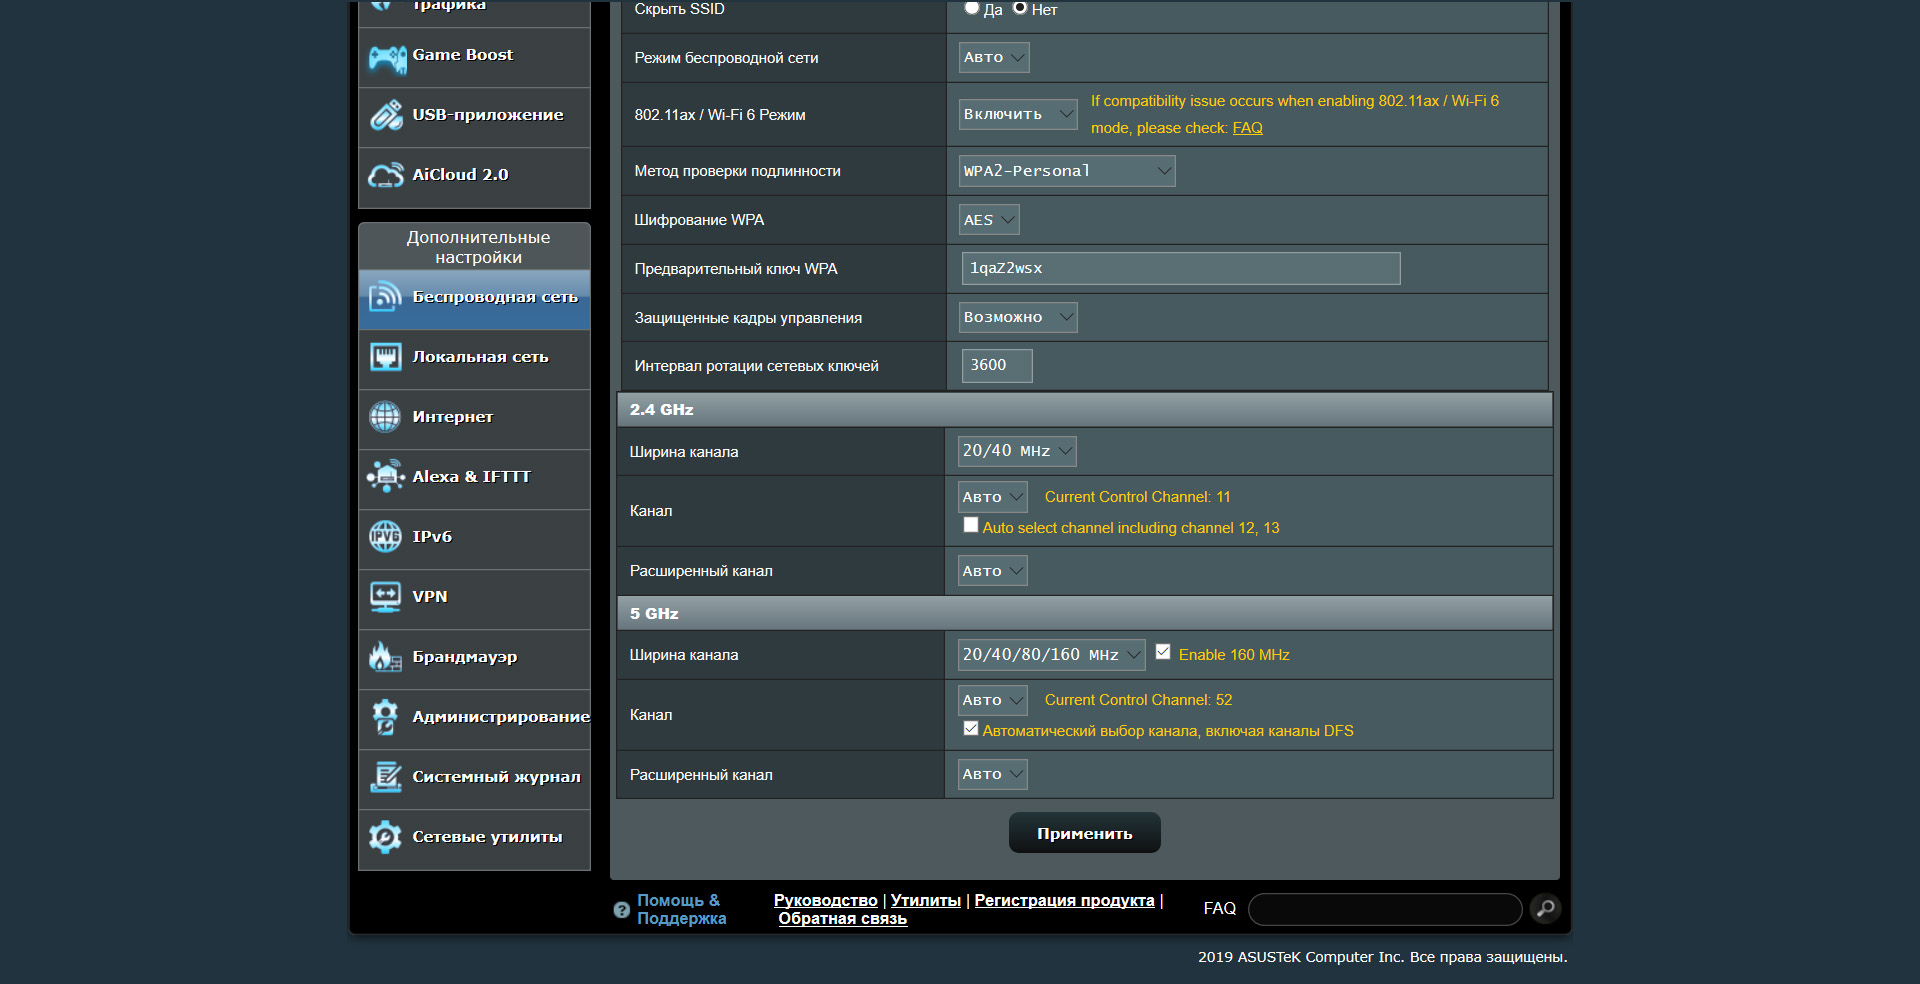
Task: Open the 2.4 GHz Расширенный канал dropdown
Action: pos(992,571)
